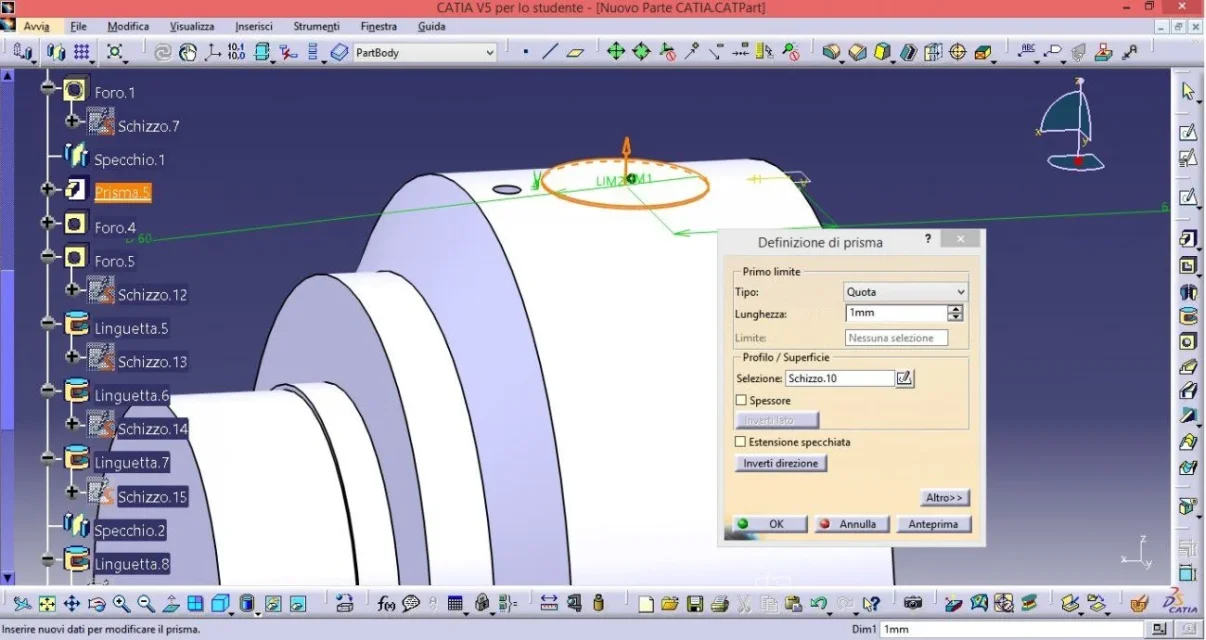
Task: Expand the Foro.4 tree node
Action: pyautogui.click(x=48, y=222)
